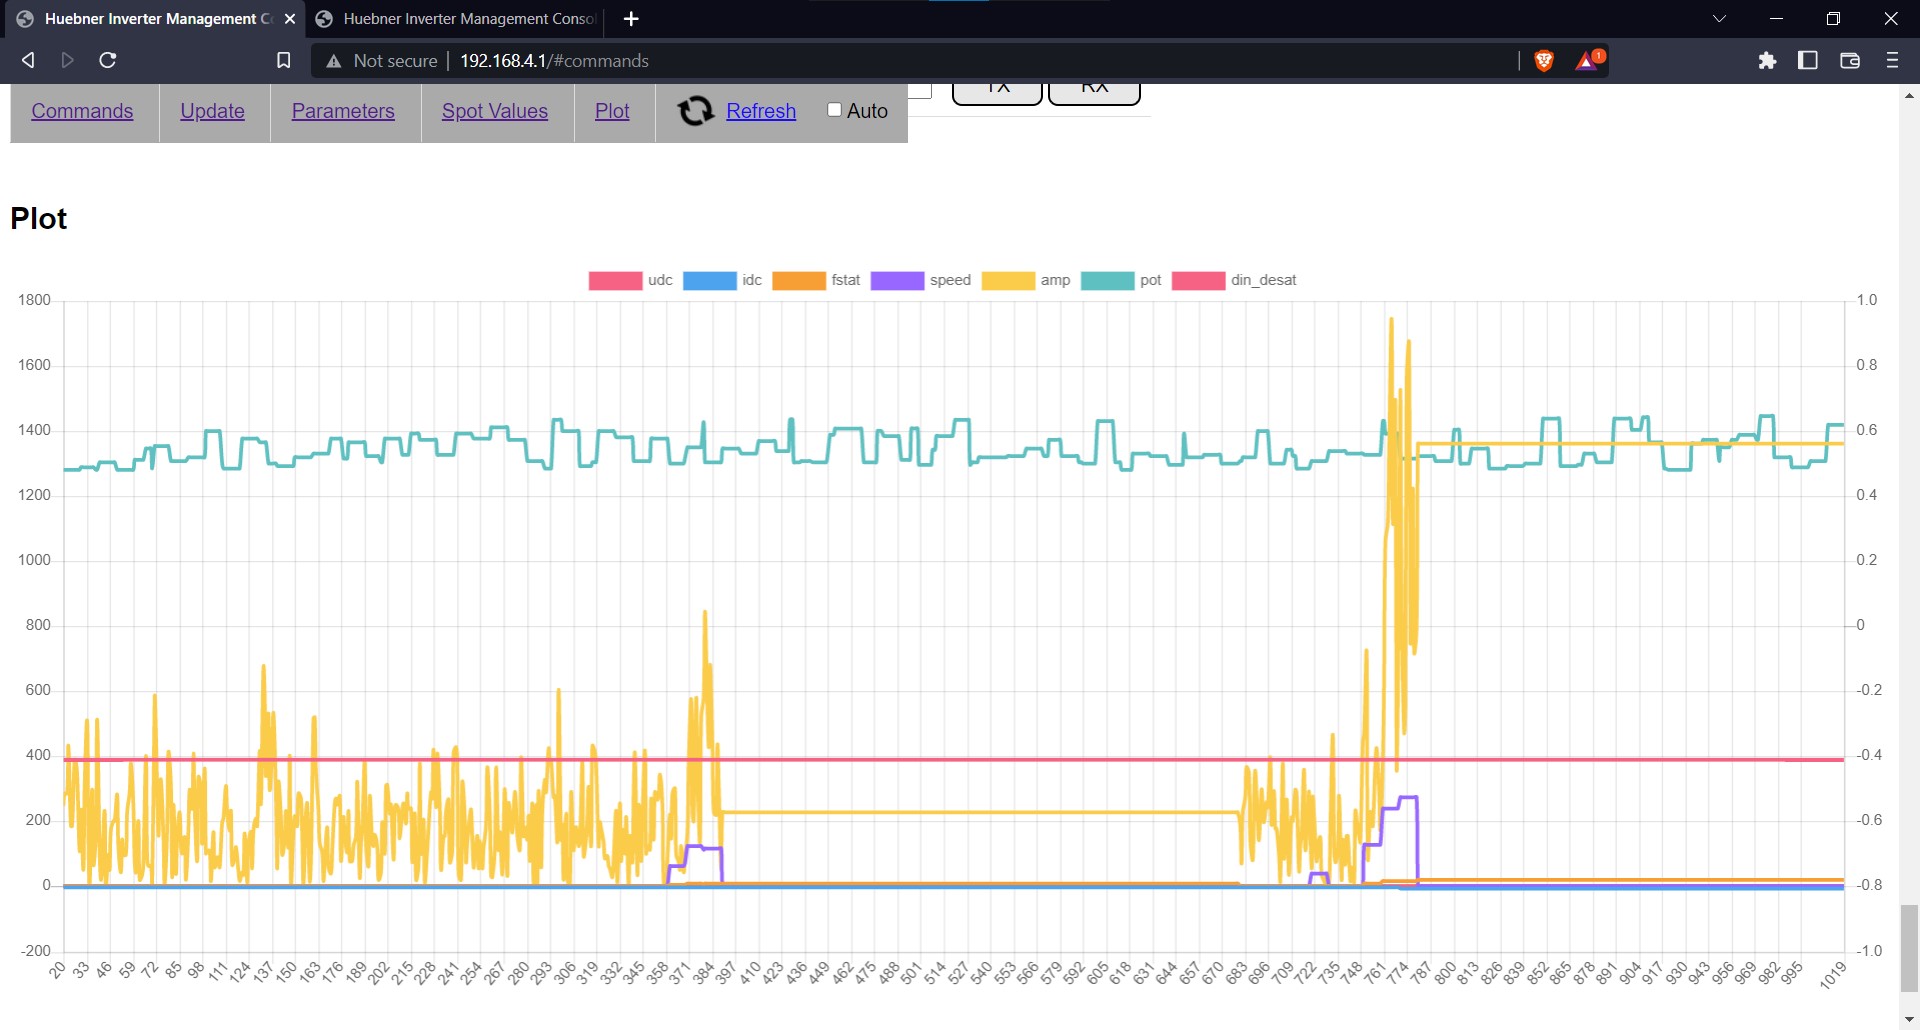
Task: Reload the page using the browser reload icon
Action: click(108, 61)
